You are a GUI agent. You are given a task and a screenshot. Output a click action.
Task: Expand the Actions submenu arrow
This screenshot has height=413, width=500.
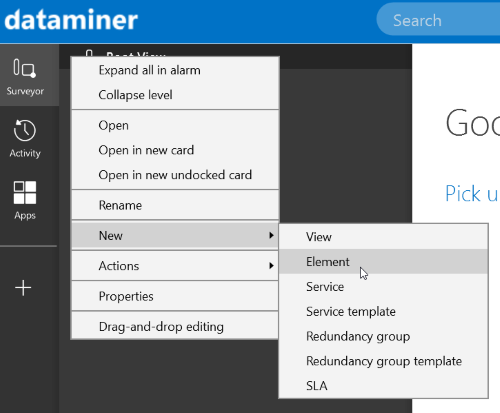271,266
